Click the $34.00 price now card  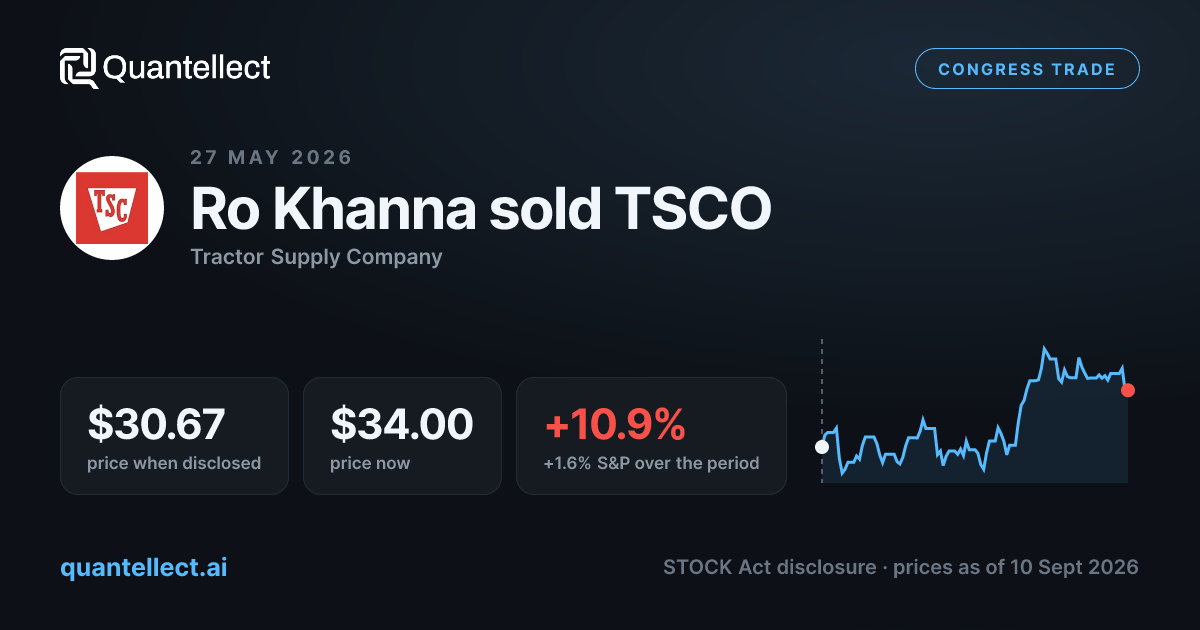coord(402,436)
